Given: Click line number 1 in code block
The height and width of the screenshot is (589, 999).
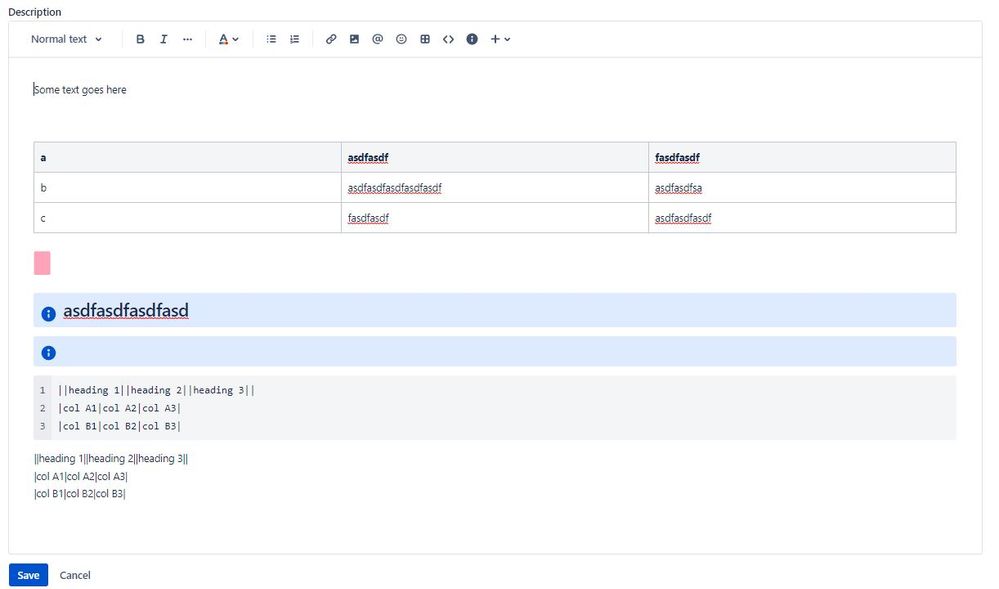Looking at the screenshot, I should [x=43, y=390].
